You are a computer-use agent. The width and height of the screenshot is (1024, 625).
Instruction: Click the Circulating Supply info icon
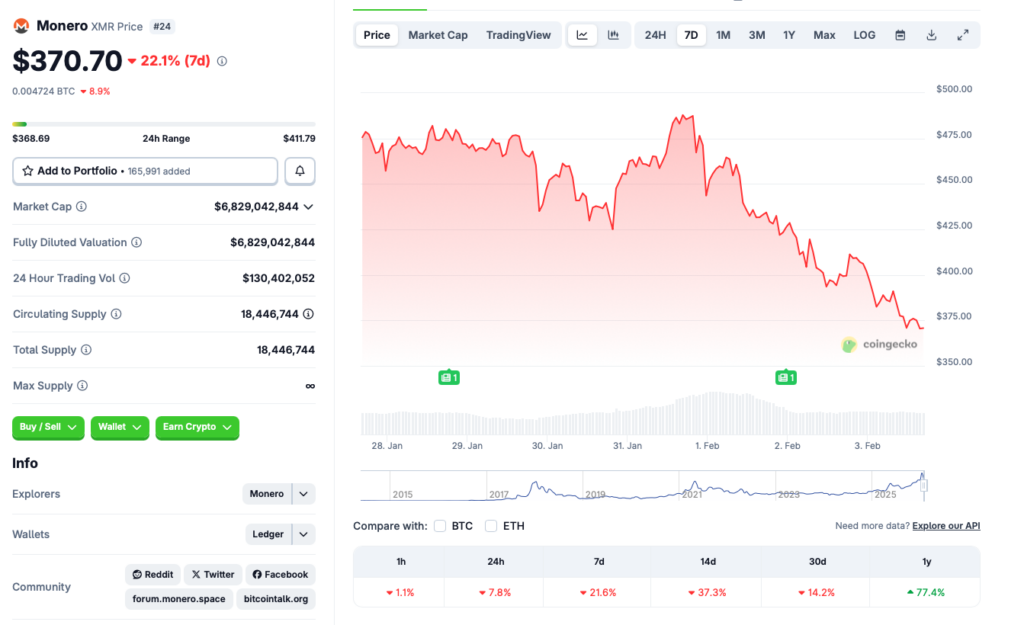pos(116,314)
